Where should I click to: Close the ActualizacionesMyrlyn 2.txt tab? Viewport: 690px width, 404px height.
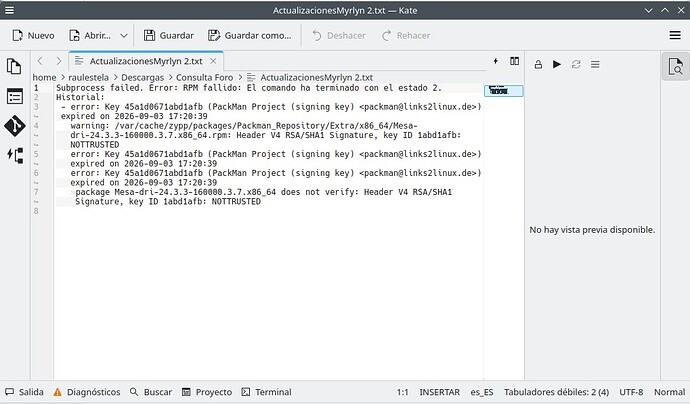[213, 61]
